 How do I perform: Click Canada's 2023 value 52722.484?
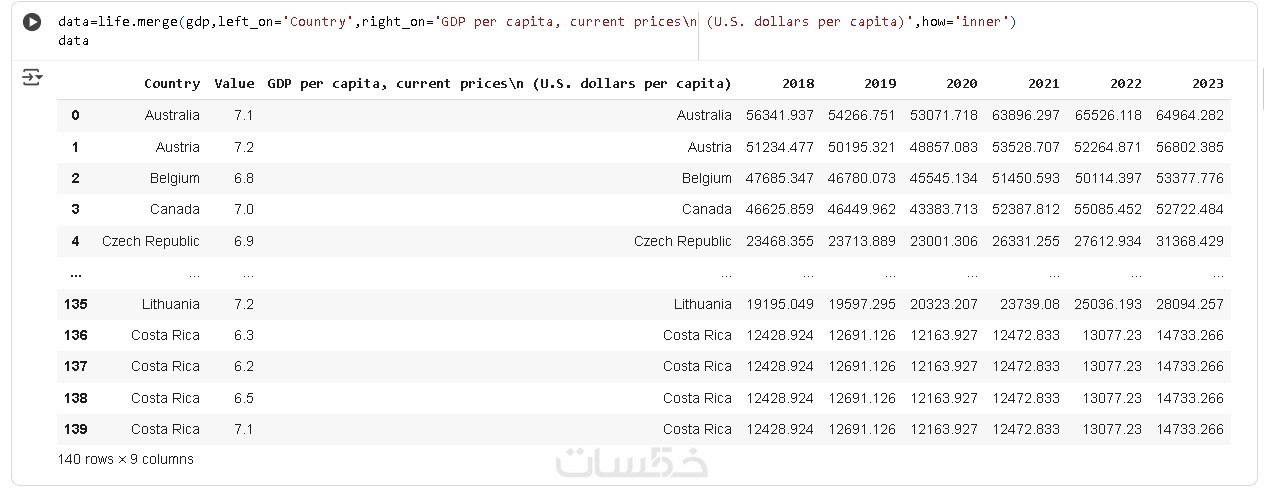click(1190, 210)
